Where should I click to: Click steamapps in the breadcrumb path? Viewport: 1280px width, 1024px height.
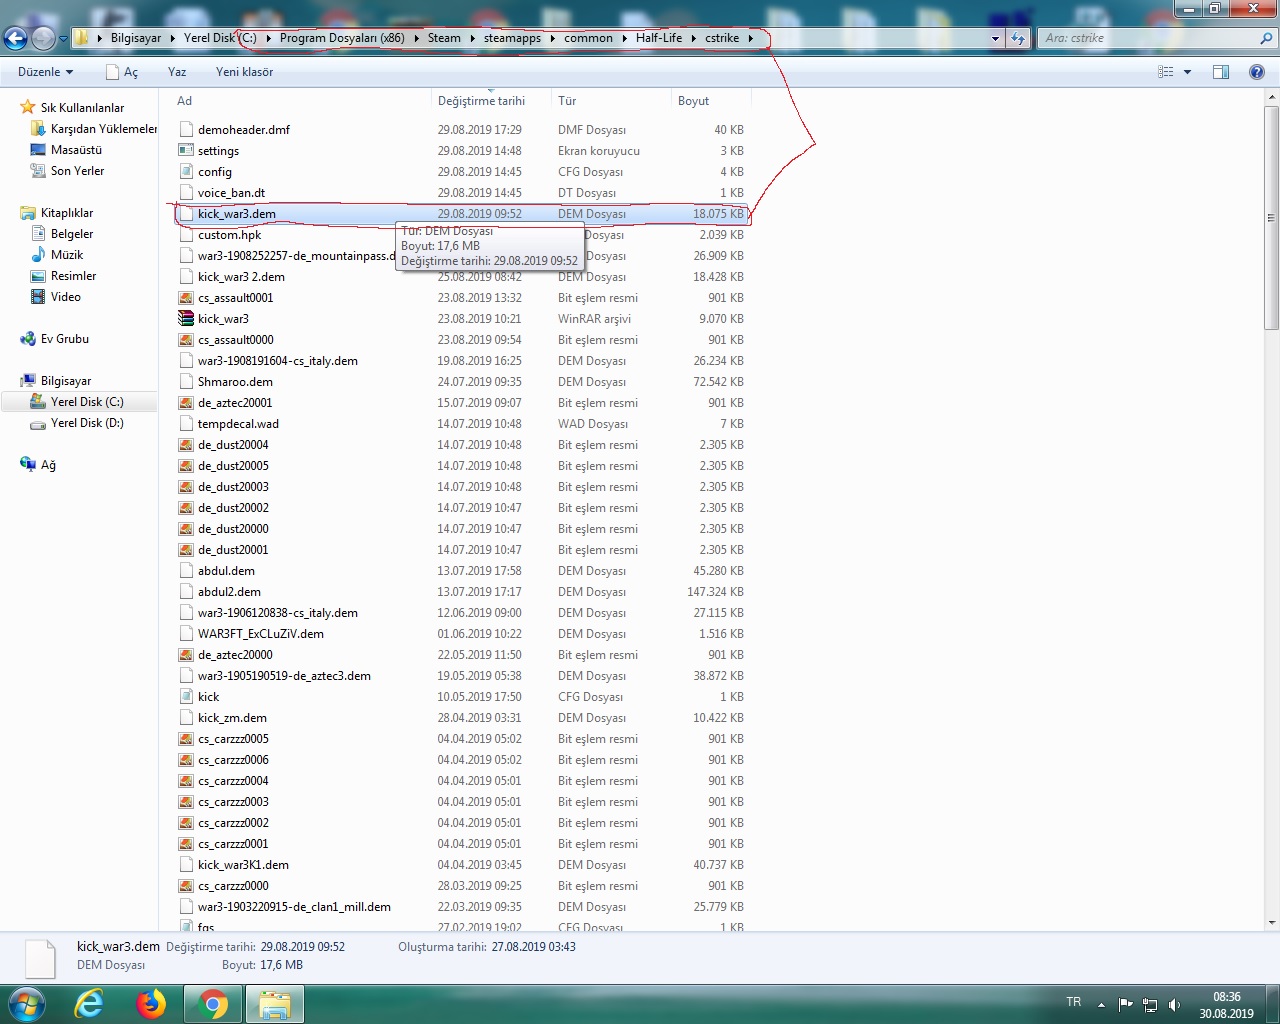click(x=512, y=38)
